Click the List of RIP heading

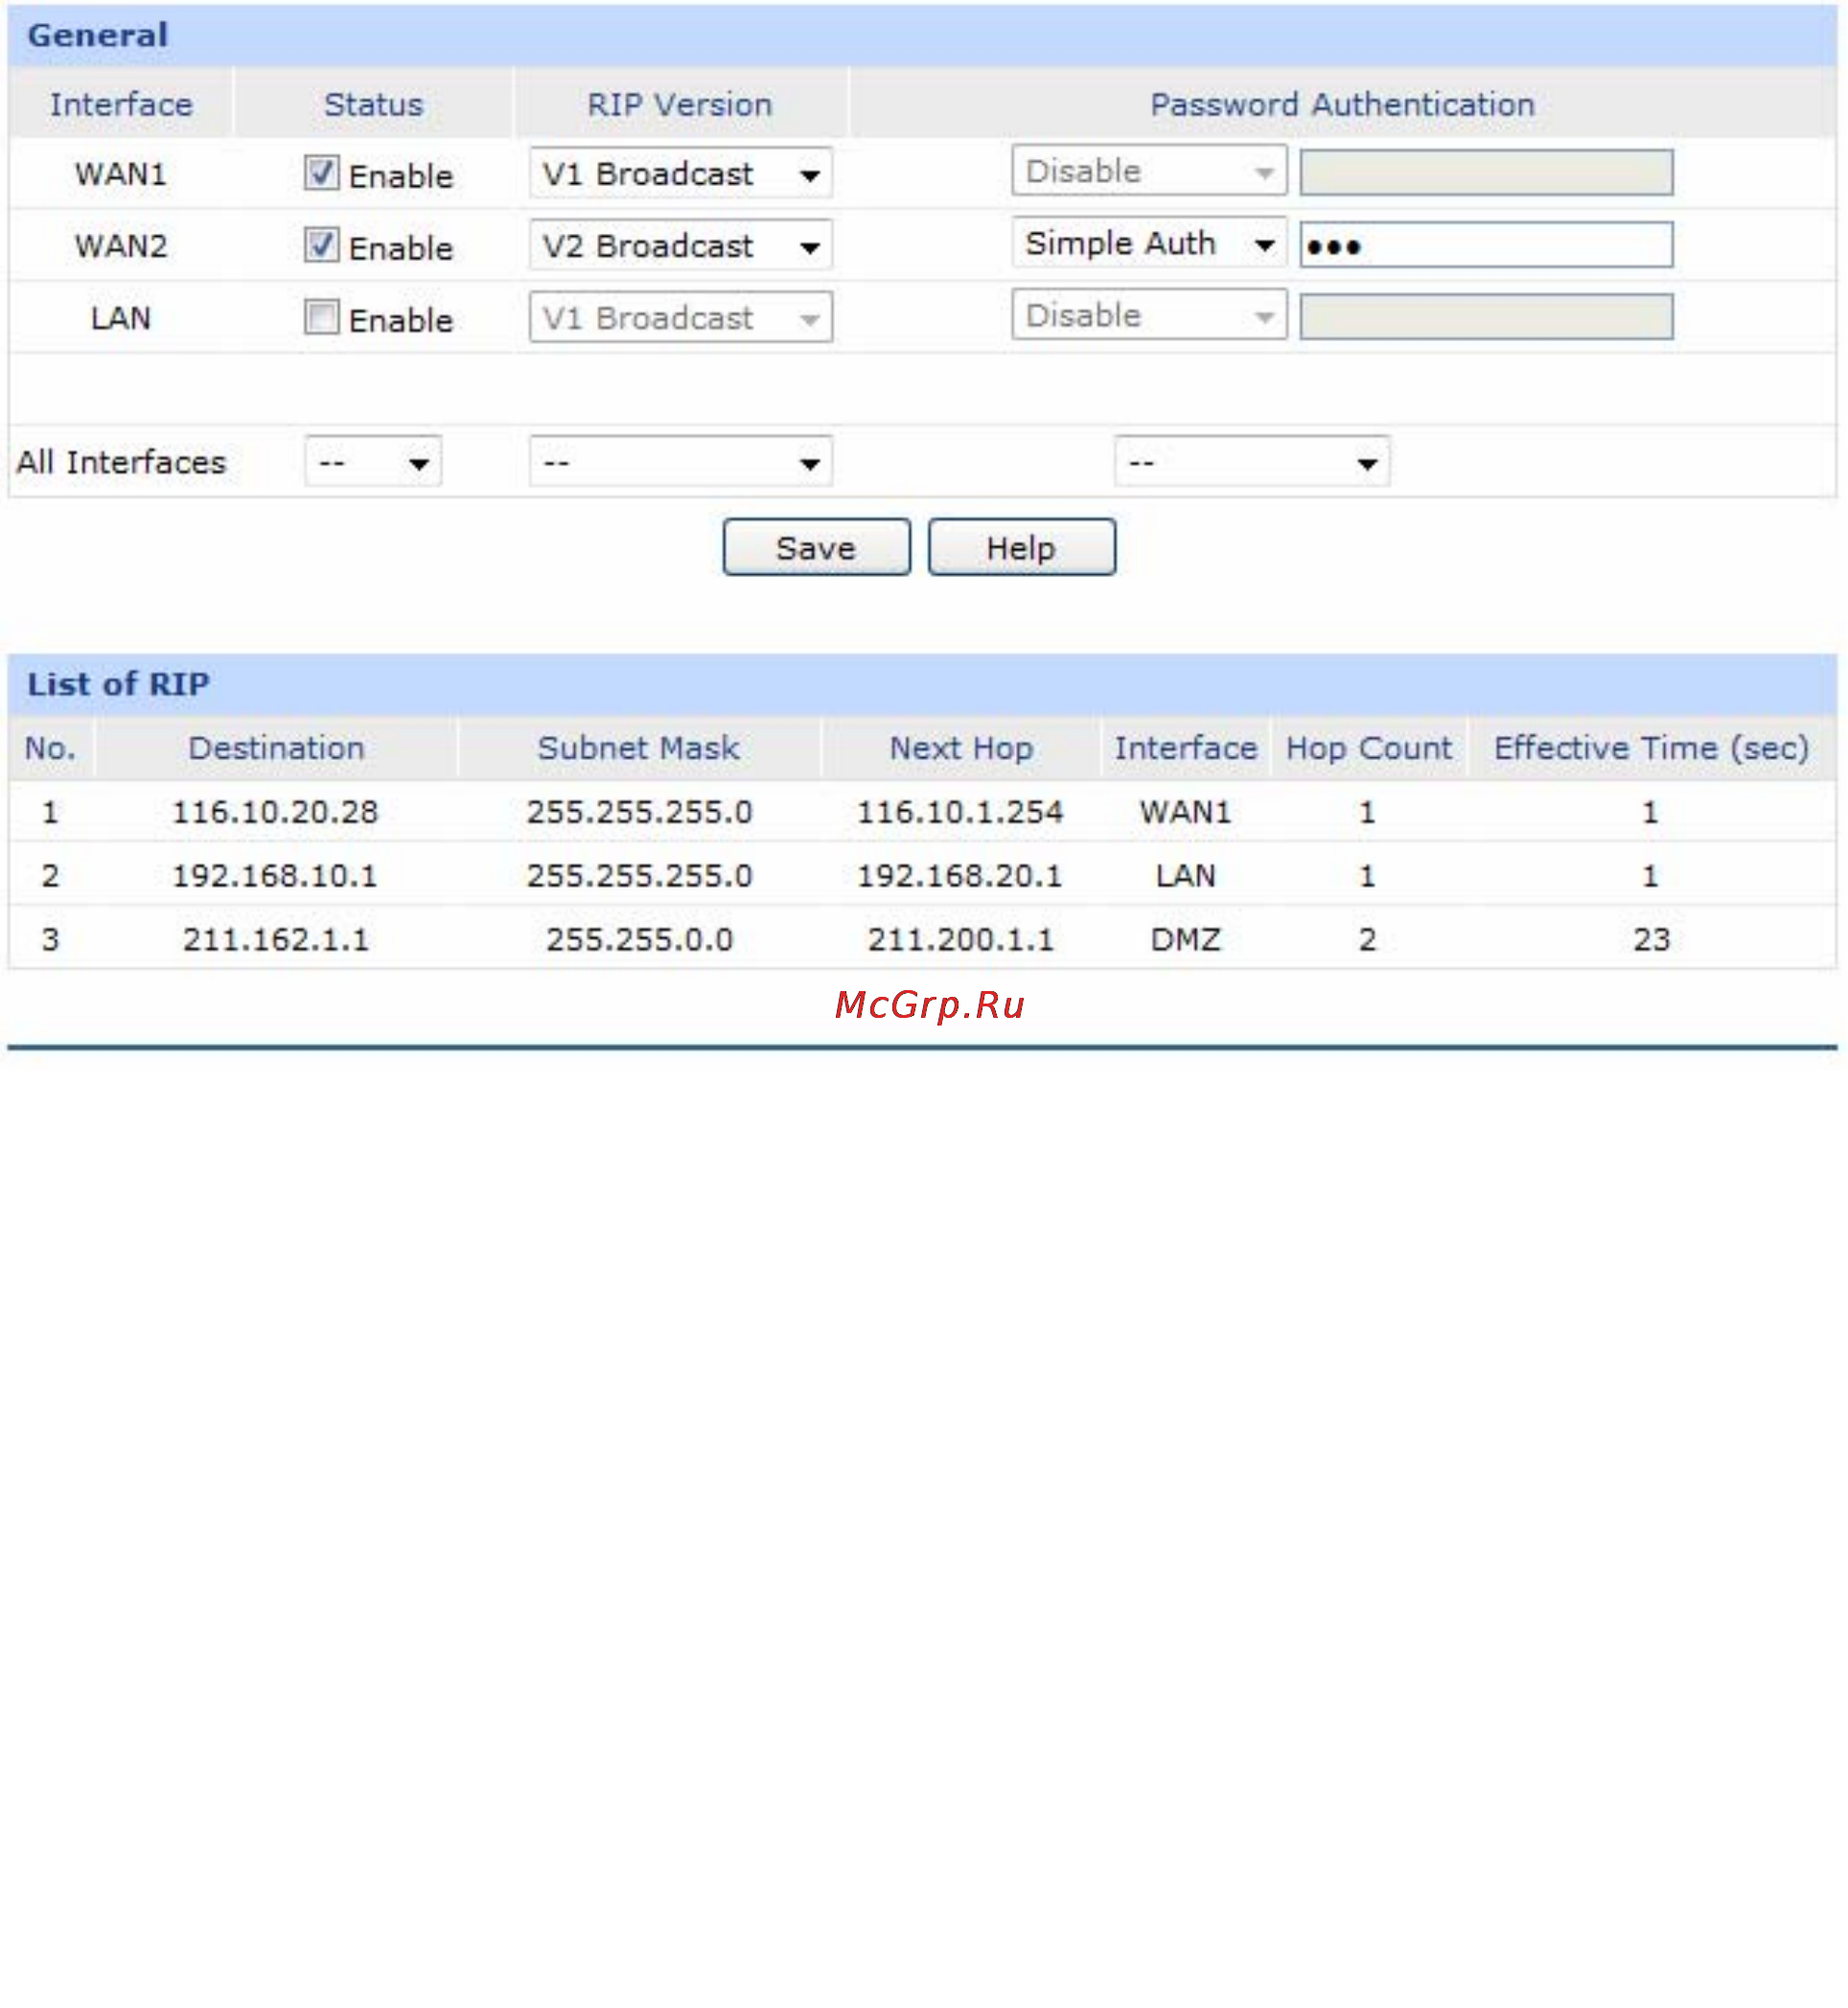coord(119,684)
